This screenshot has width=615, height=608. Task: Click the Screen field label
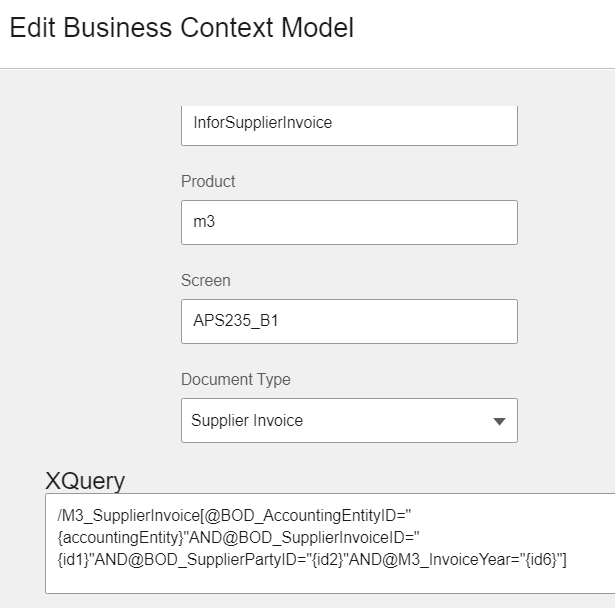205,281
